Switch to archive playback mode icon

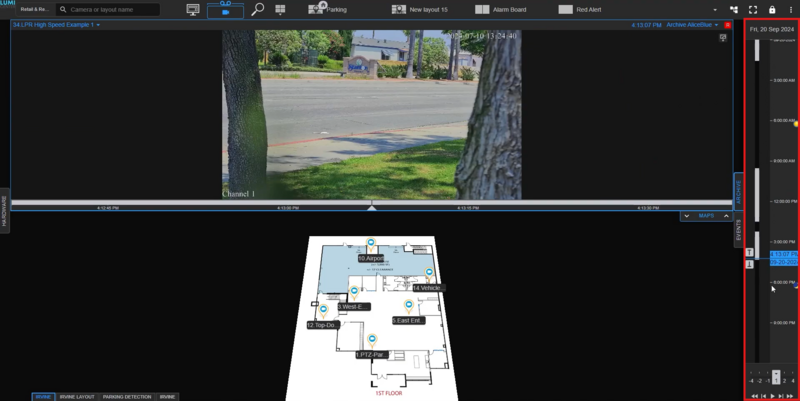(x=225, y=10)
